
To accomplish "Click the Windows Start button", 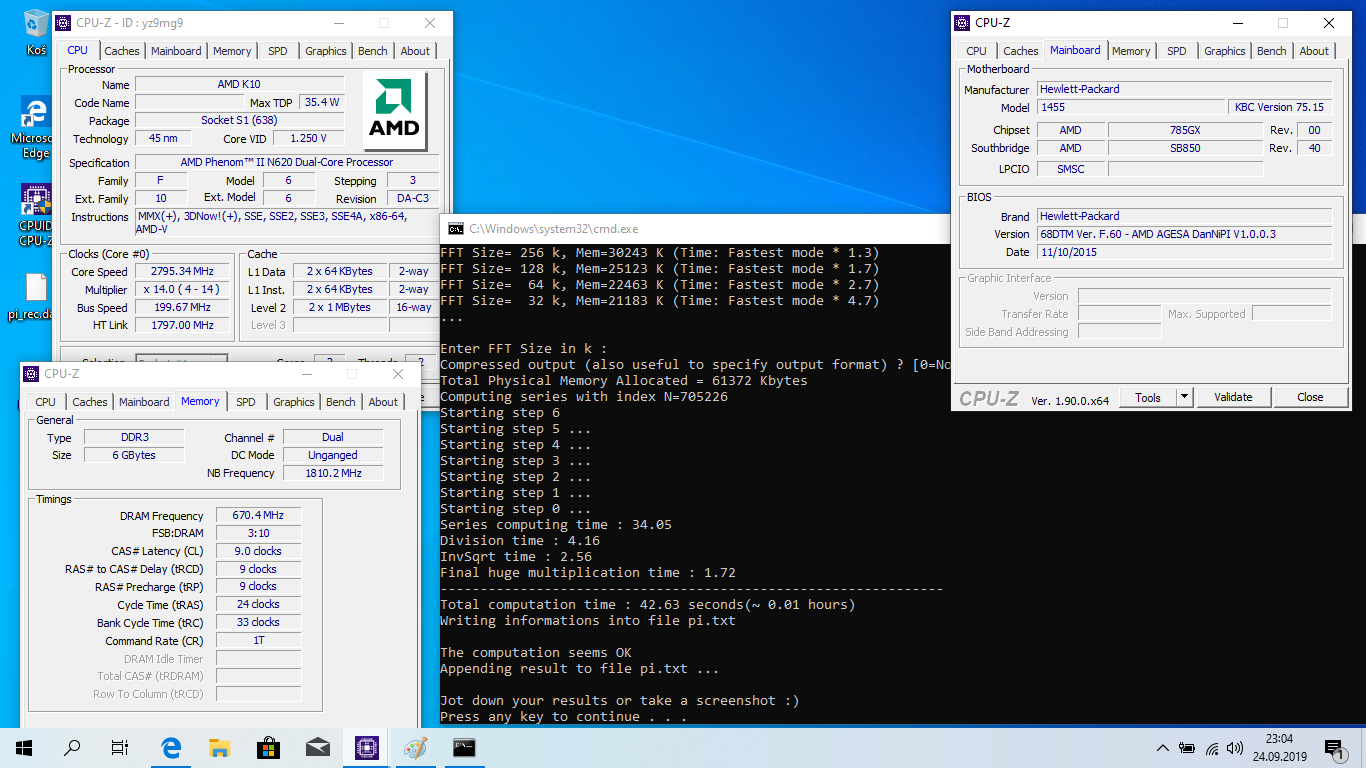I will click(x=24, y=747).
